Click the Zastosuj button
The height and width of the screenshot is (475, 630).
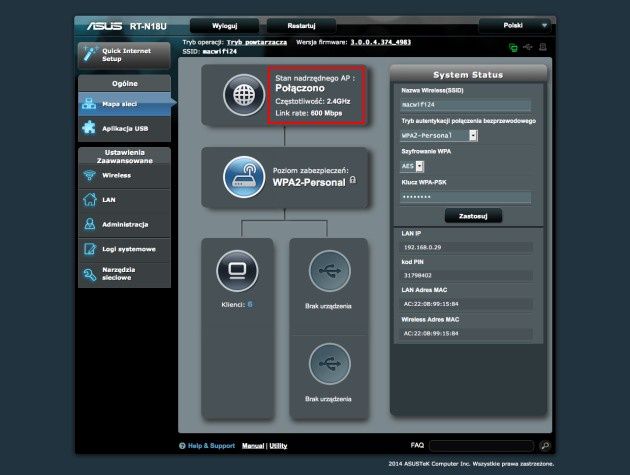coord(473,216)
